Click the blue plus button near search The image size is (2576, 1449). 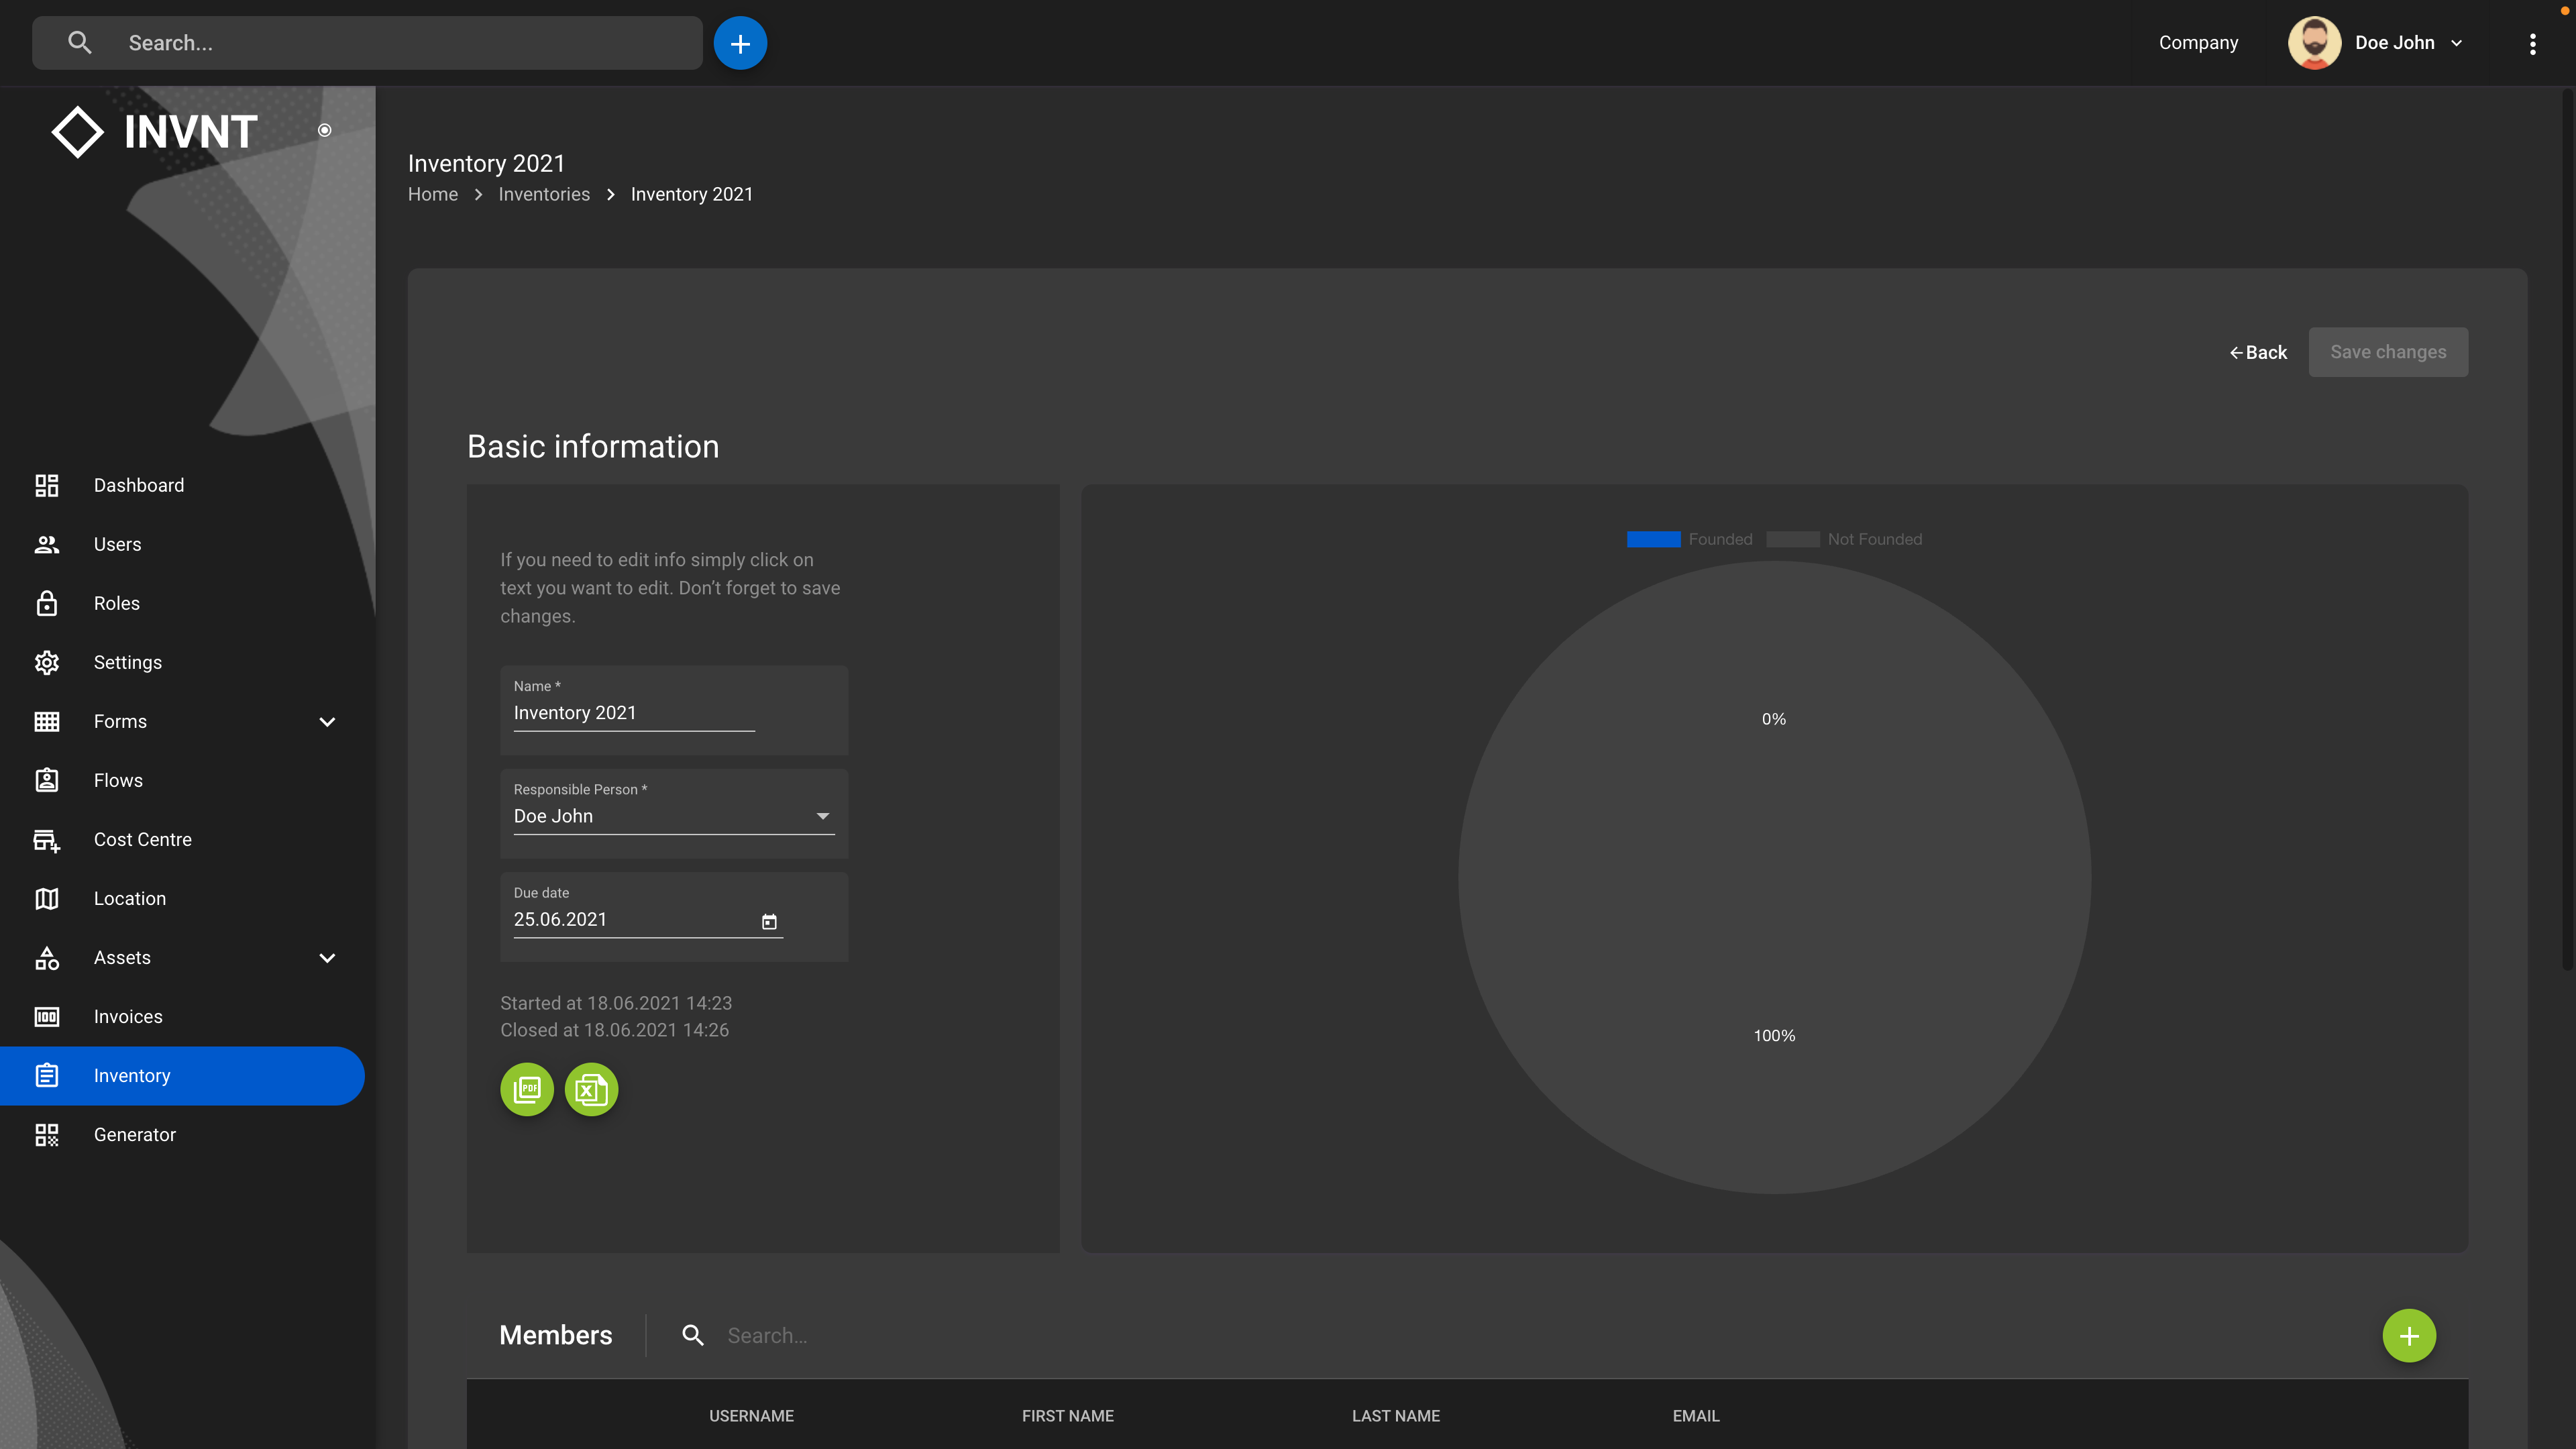pos(740,43)
